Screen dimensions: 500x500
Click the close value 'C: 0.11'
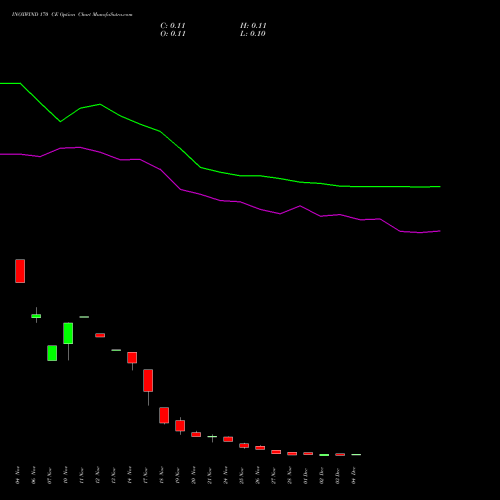pyautogui.click(x=173, y=26)
